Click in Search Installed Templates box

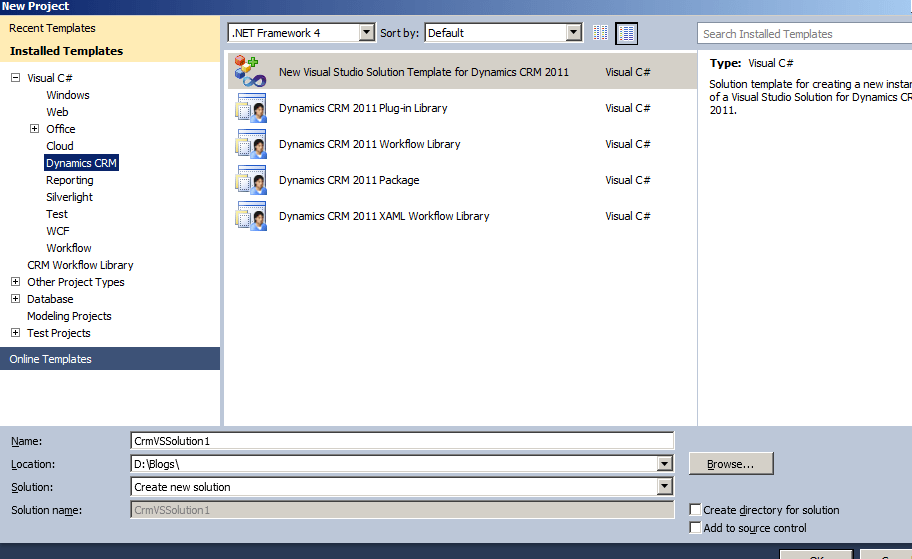tap(805, 34)
